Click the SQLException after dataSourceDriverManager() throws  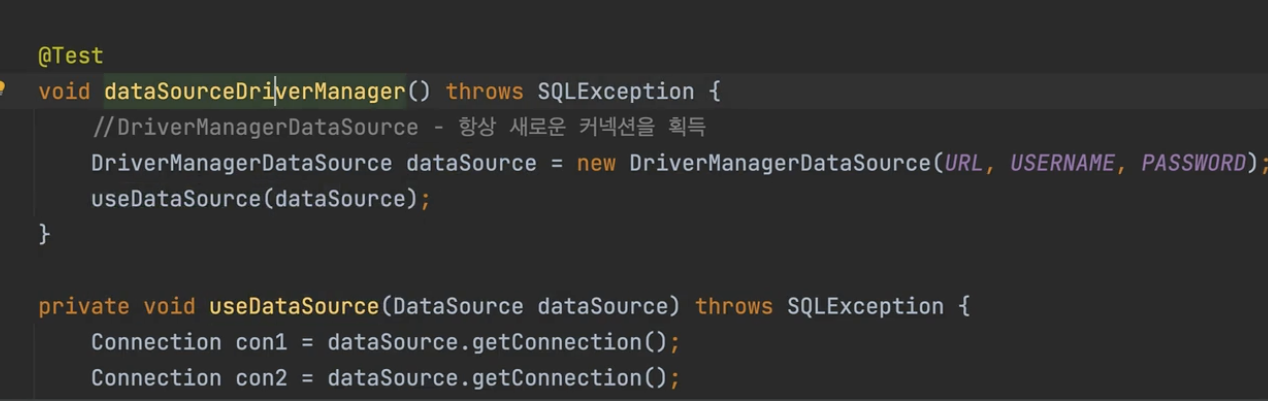(616, 92)
